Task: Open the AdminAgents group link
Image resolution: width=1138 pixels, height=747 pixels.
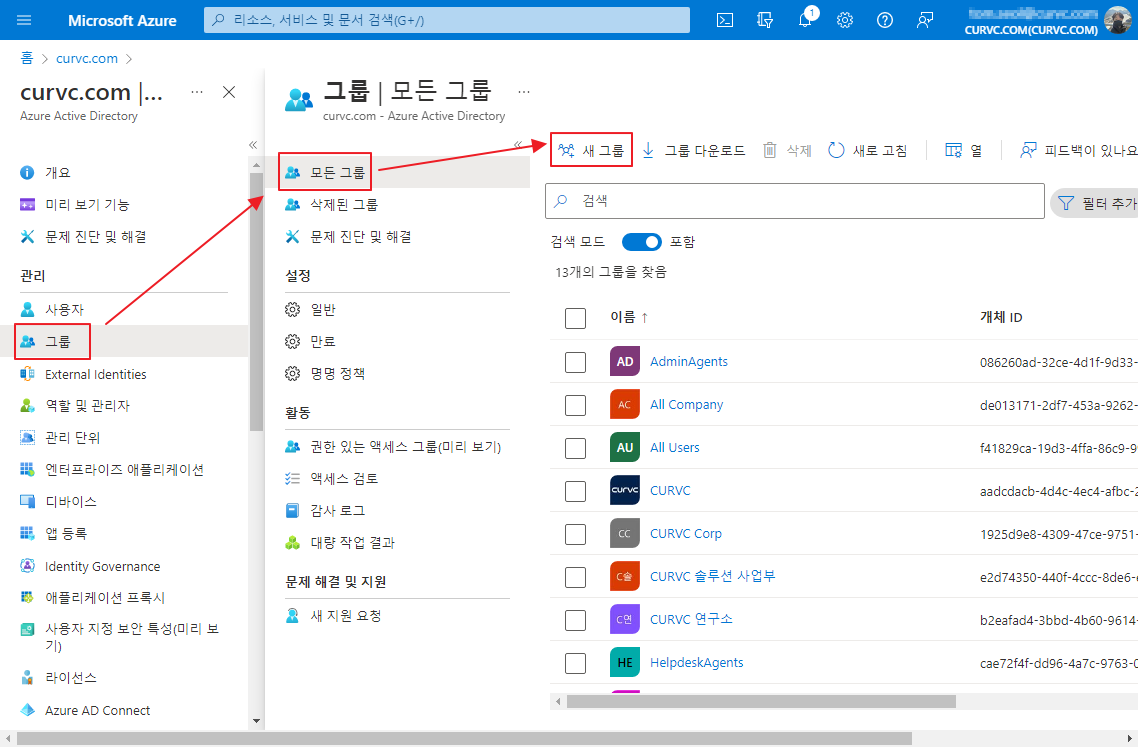Action: 689,362
